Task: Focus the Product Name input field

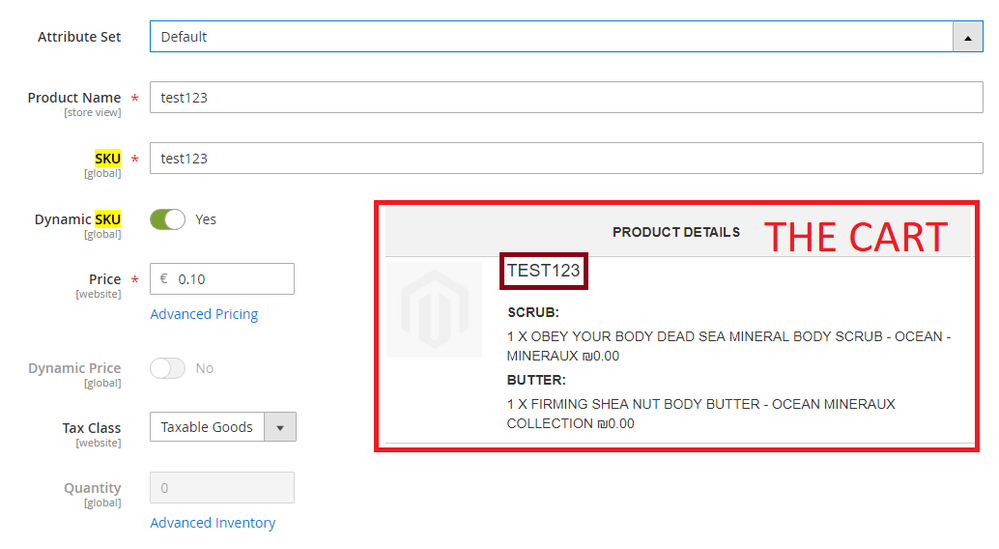Action: 565,98
